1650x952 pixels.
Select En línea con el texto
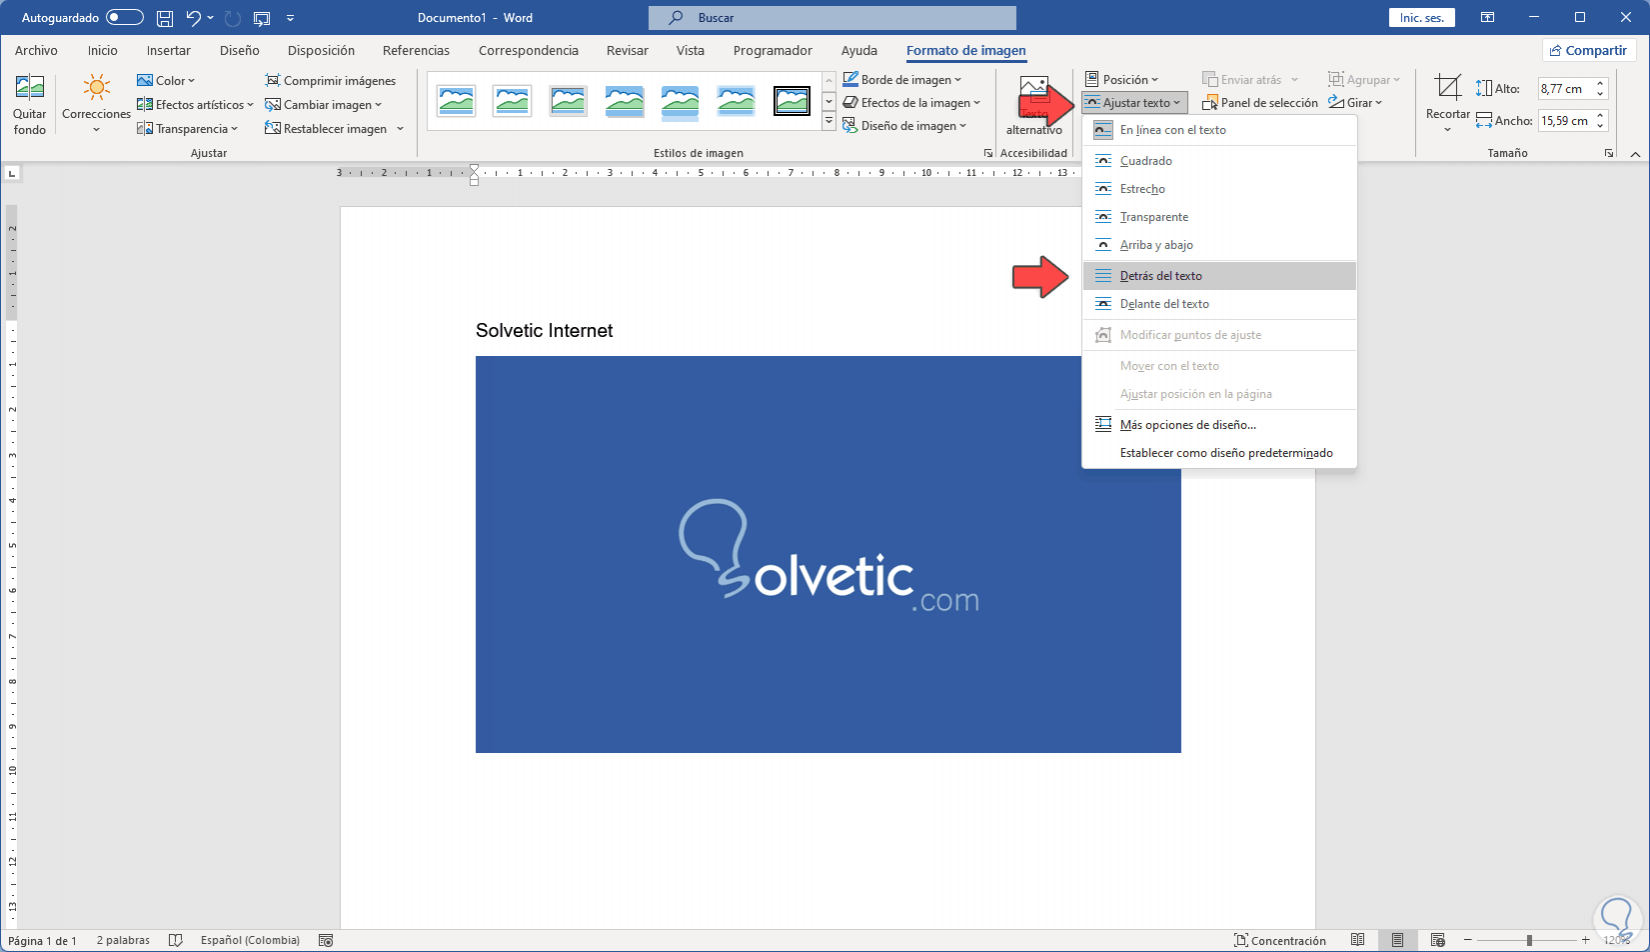(1219, 130)
